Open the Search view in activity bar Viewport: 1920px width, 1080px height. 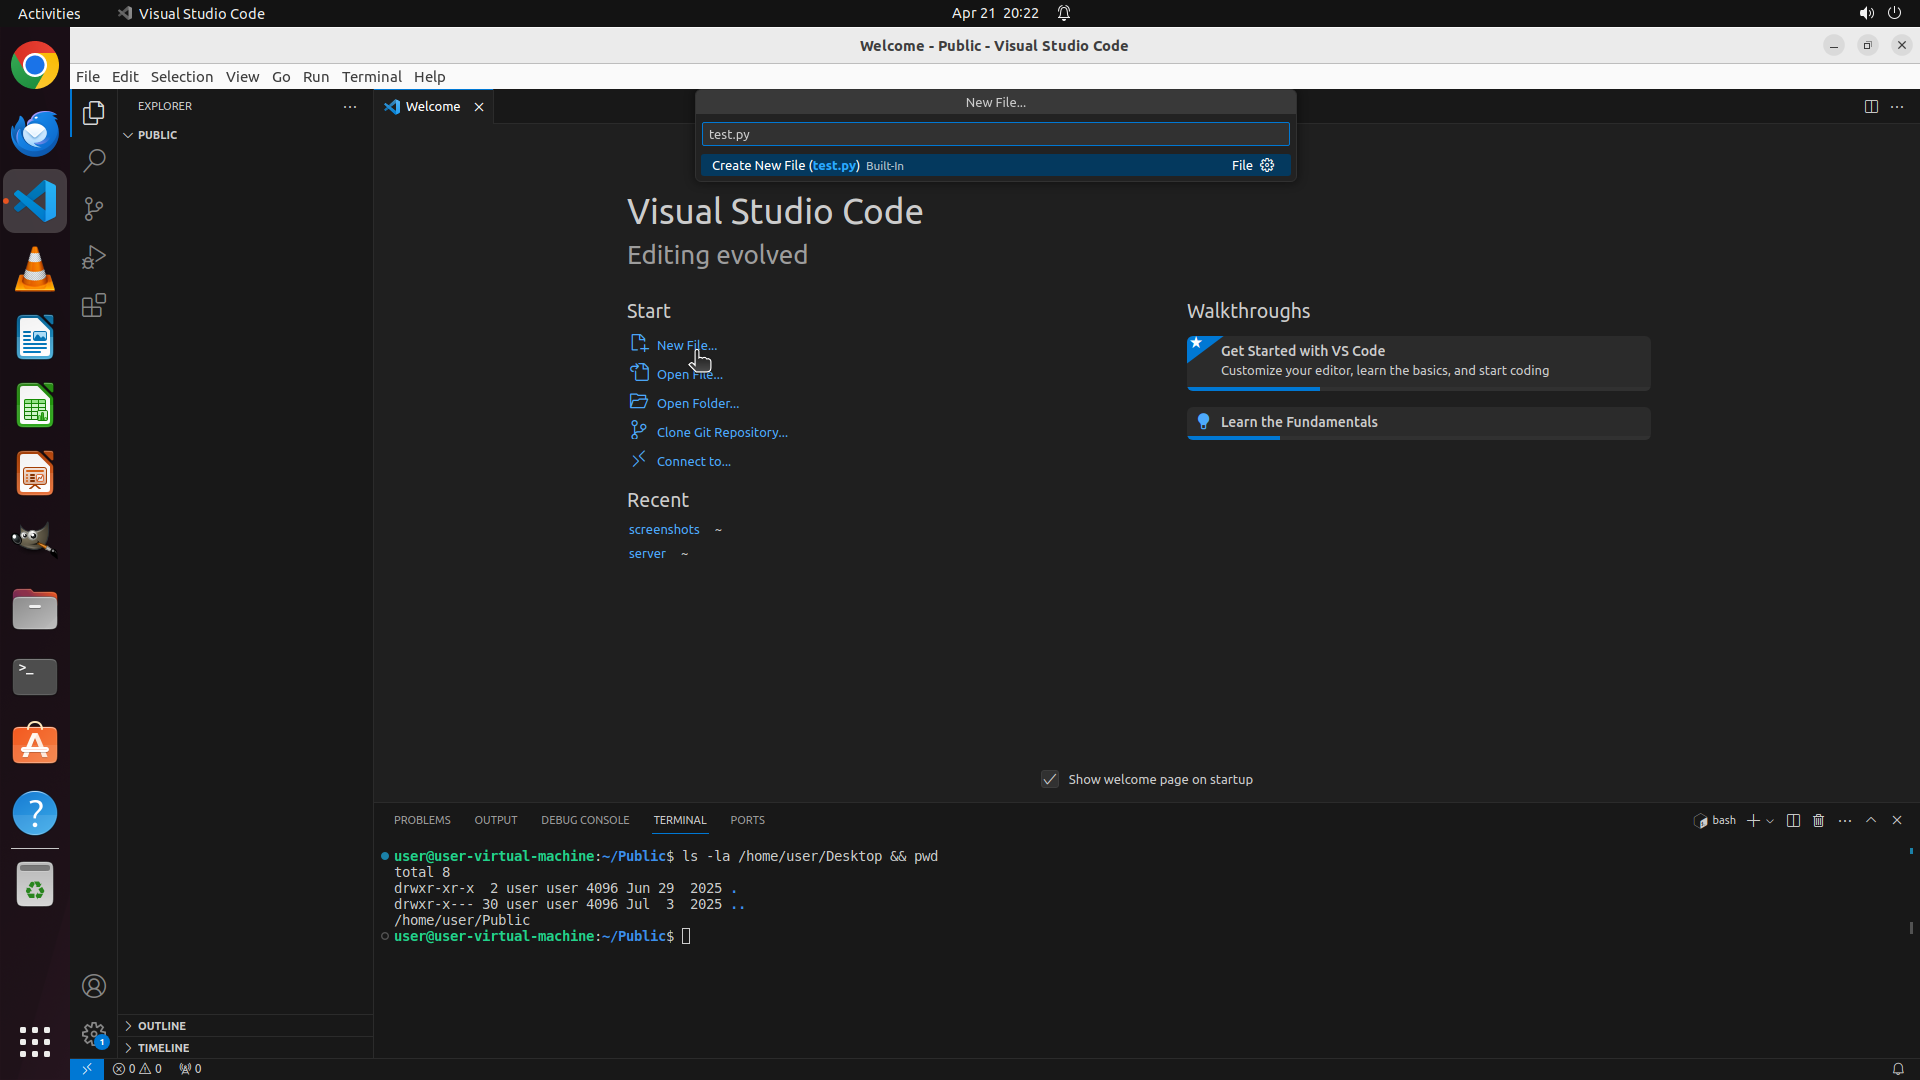[x=94, y=161]
